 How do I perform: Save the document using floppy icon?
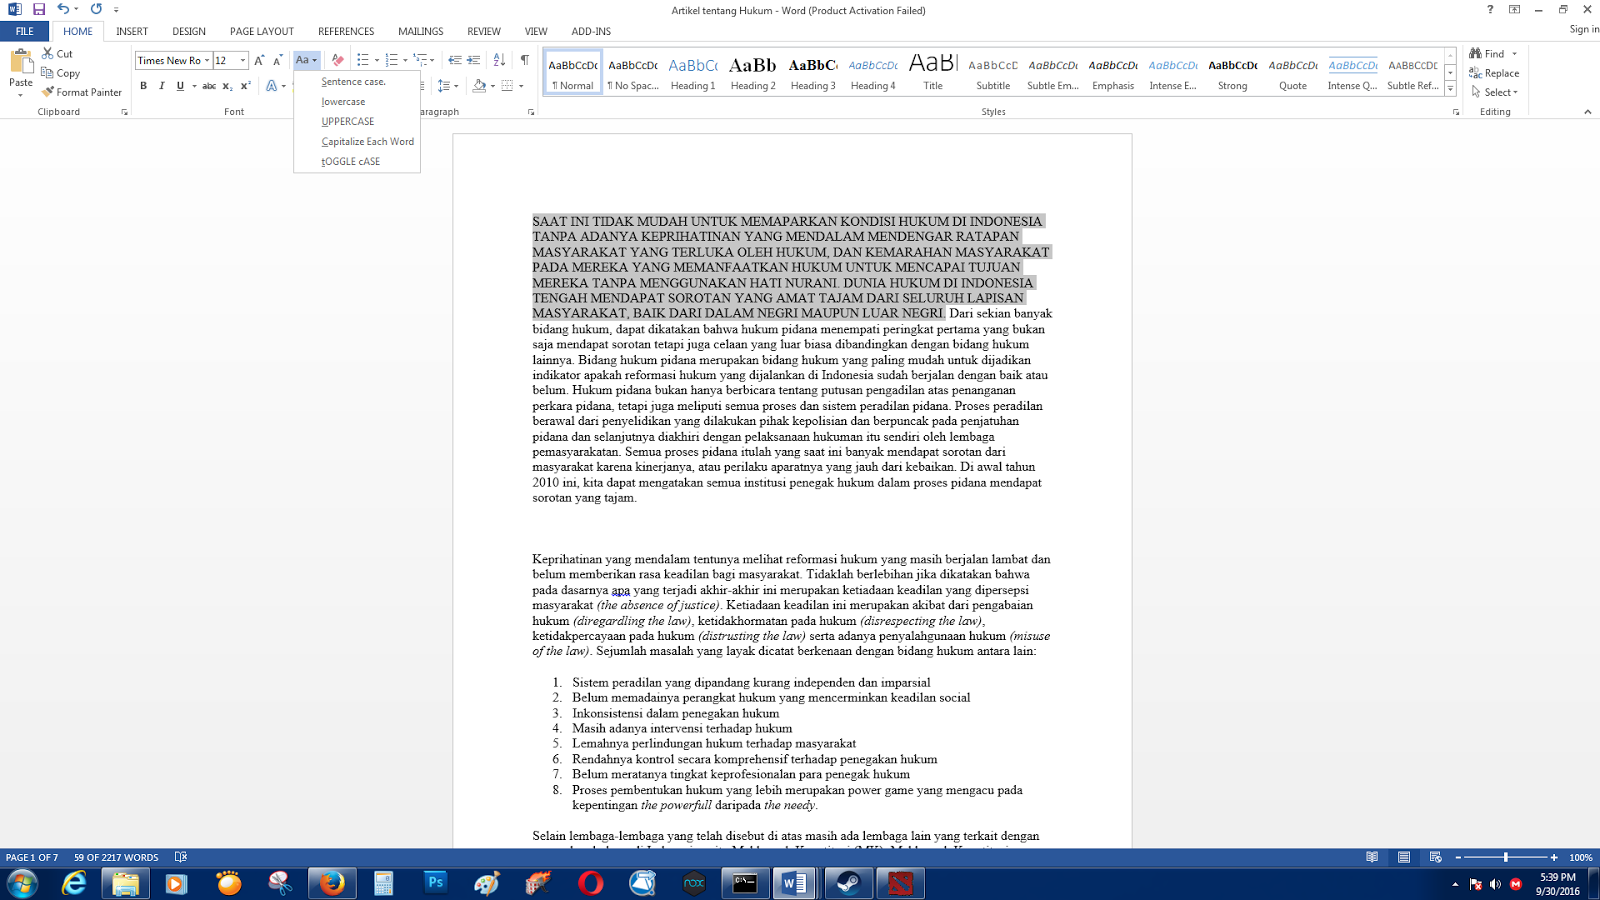(x=39, y=9)
